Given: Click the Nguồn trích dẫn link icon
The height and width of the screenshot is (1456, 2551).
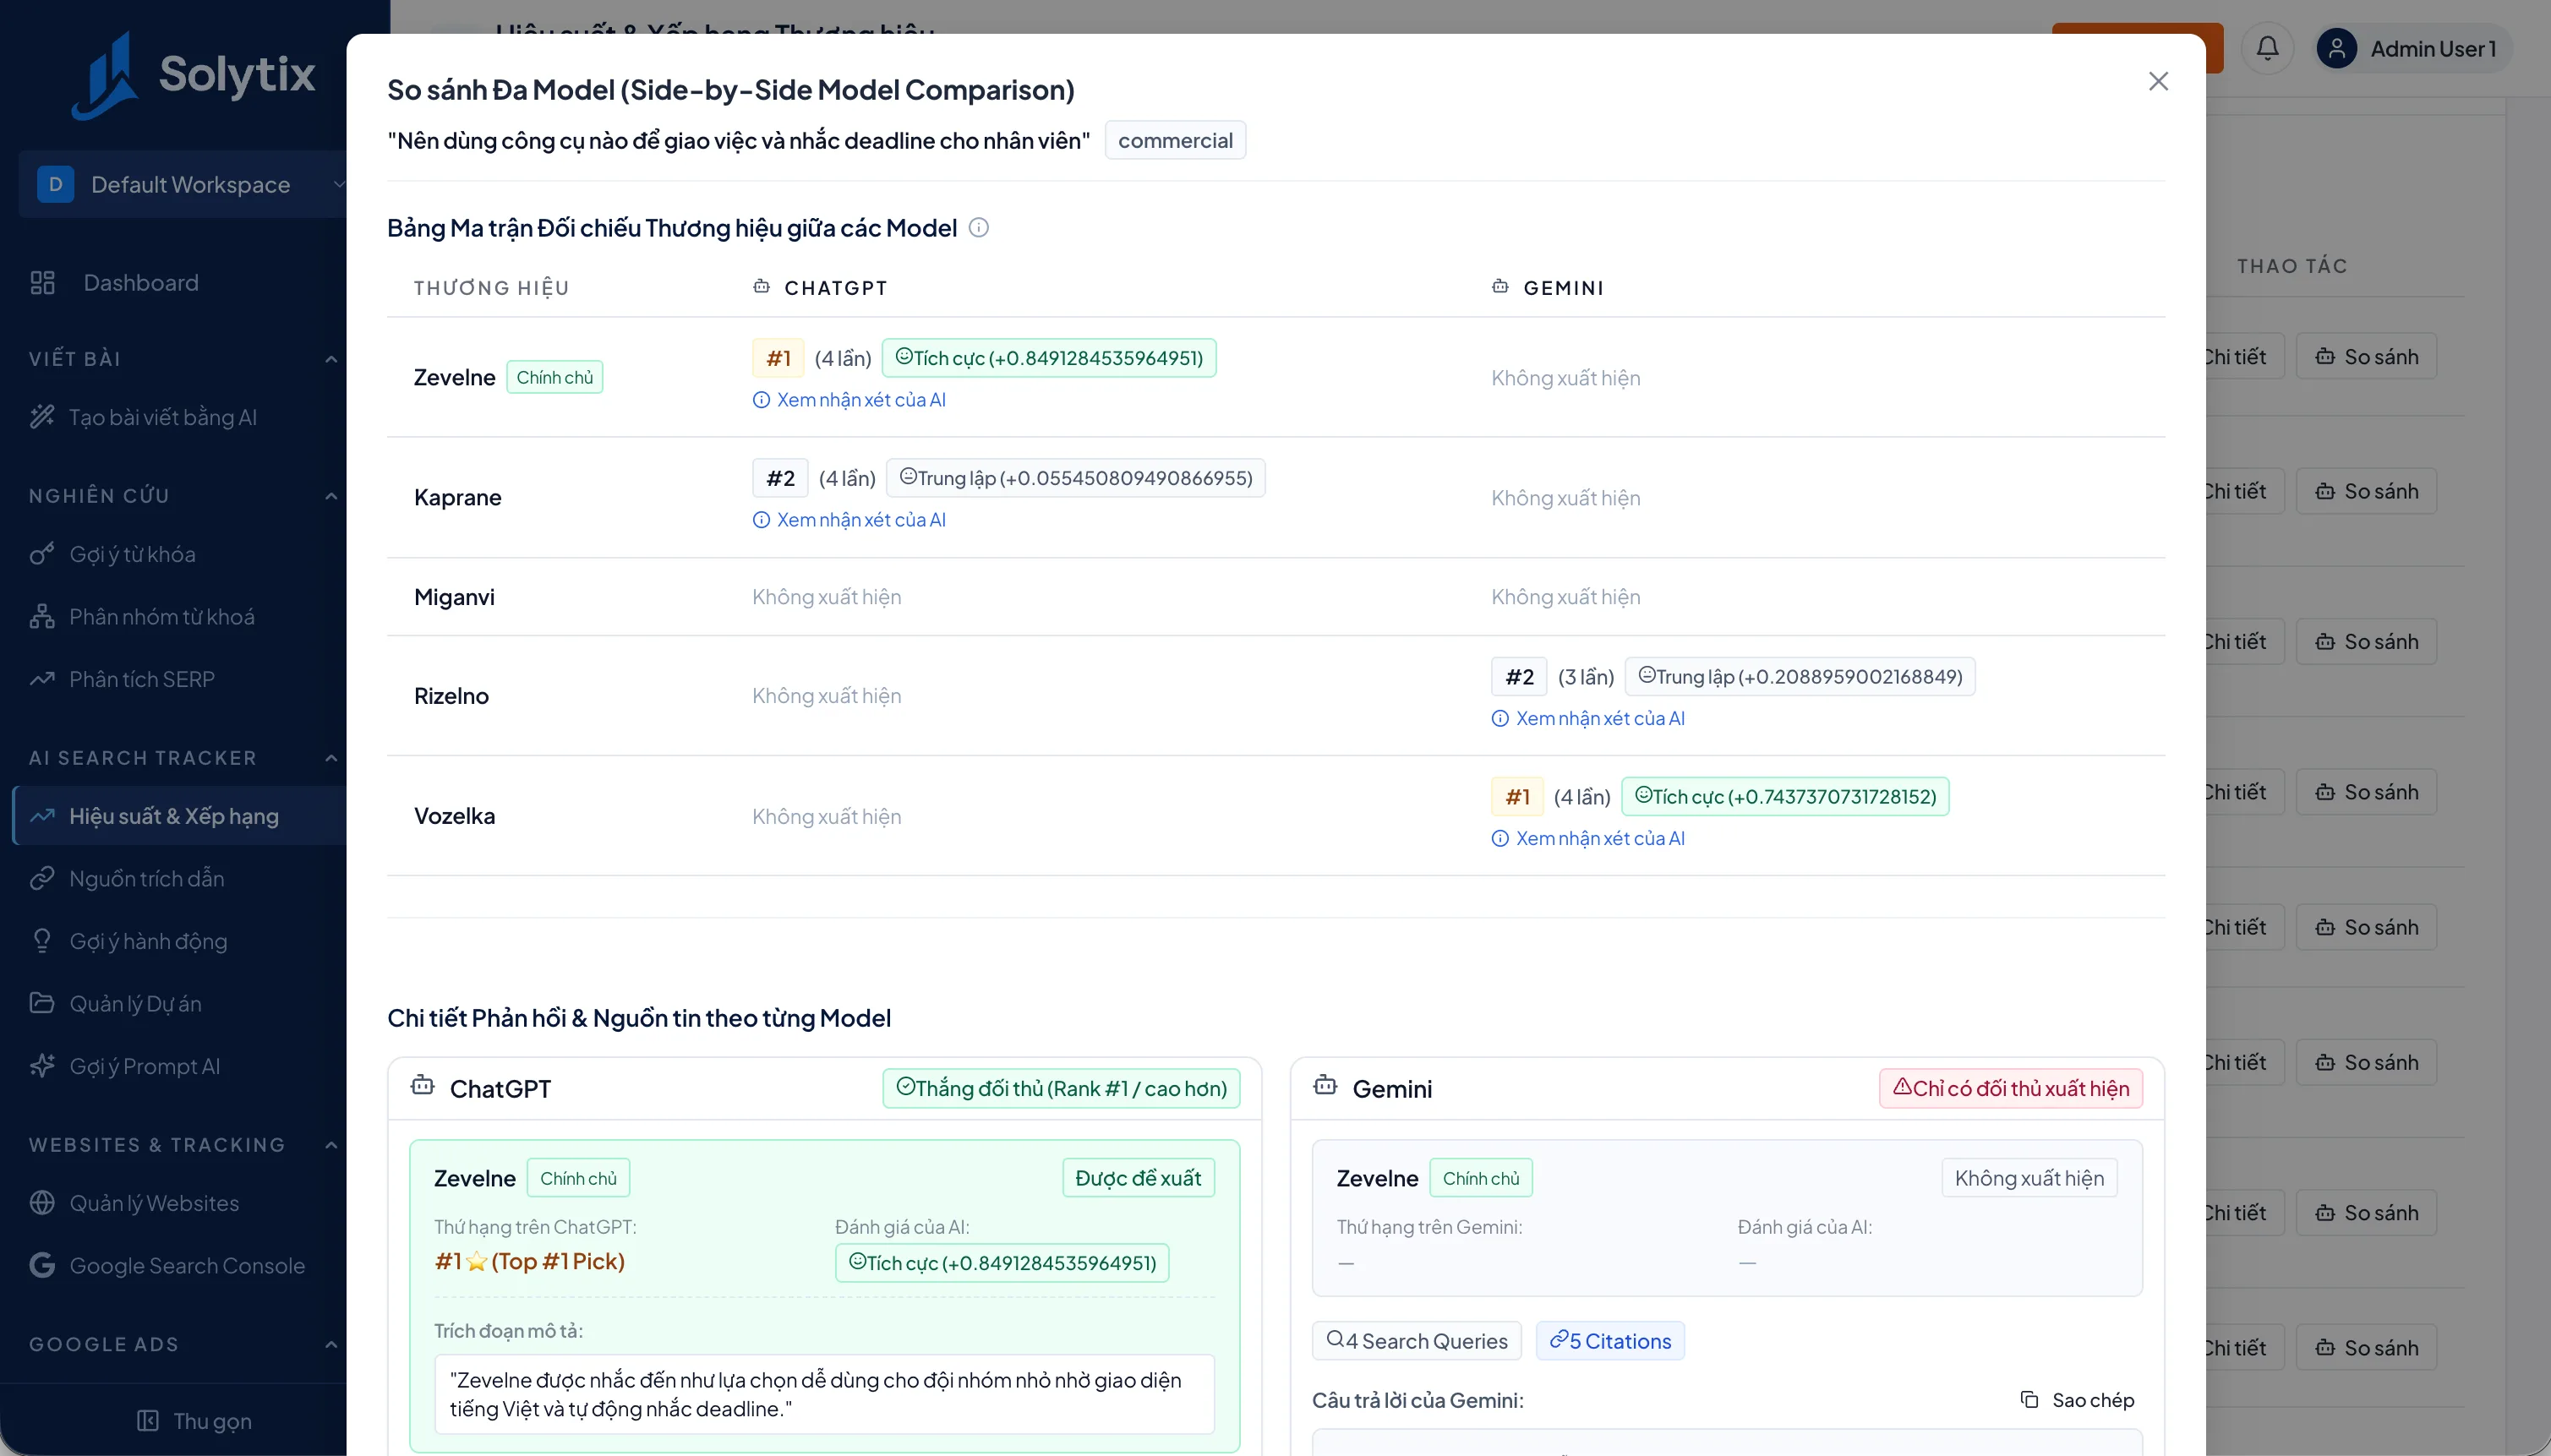Looking at the screenshot, I should click(x=42, y=879).
